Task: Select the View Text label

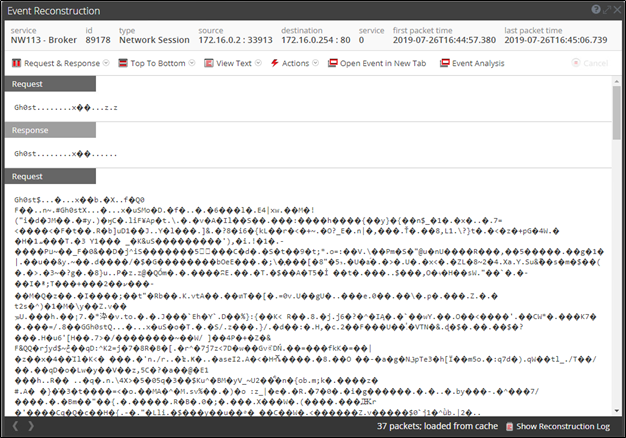Action: pyautogui.click(x=234, y=63)
